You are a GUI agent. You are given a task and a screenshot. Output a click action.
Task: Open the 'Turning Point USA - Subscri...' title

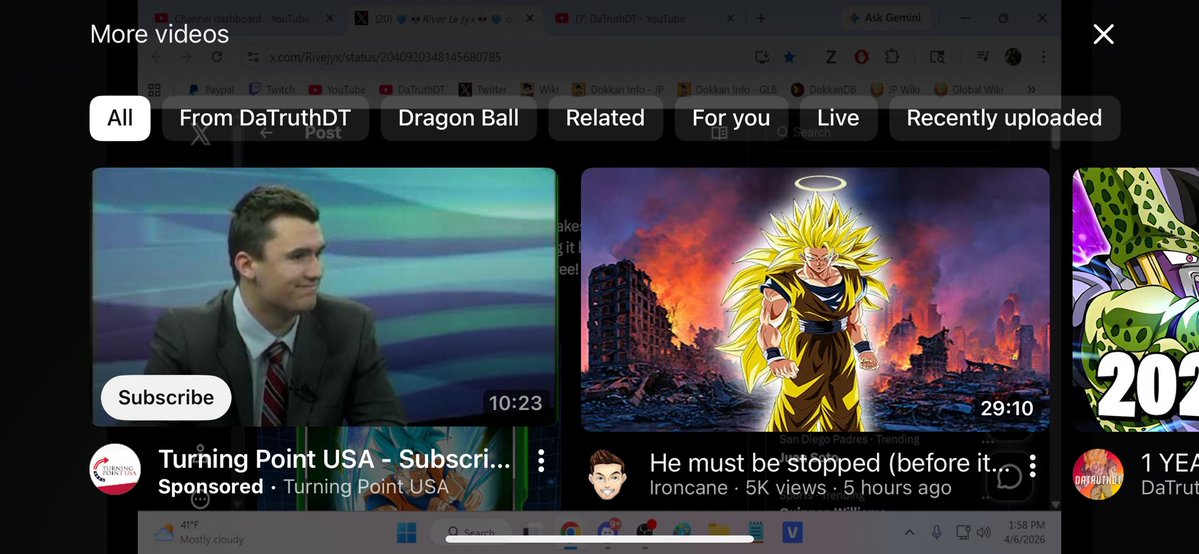pyautogui.click(x=334, y=459)
